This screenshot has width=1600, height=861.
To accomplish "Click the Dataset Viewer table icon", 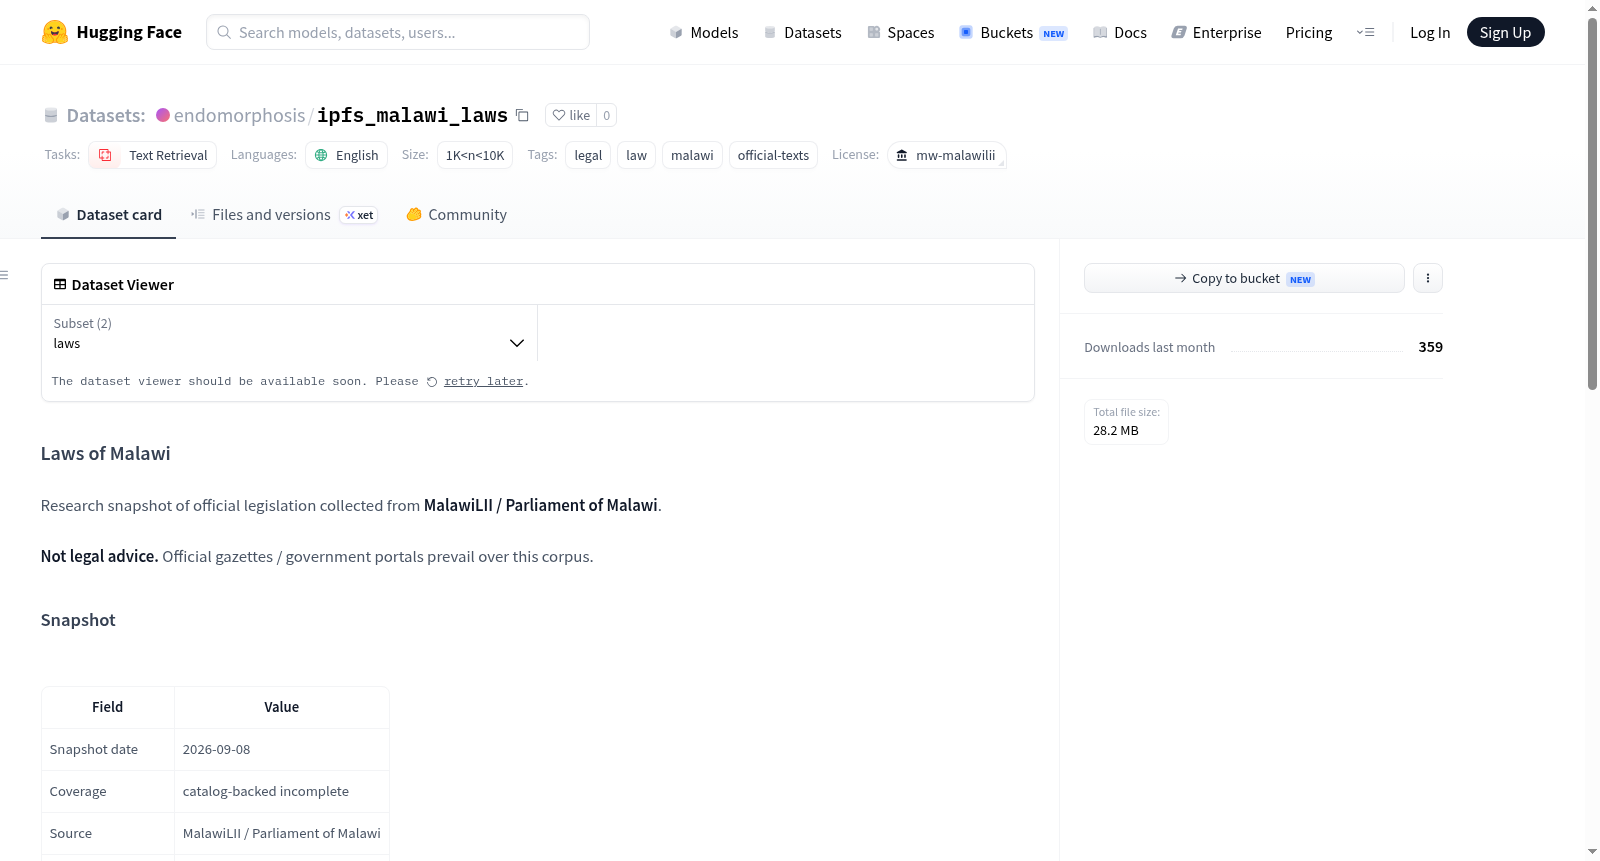I will pos(60,284).
